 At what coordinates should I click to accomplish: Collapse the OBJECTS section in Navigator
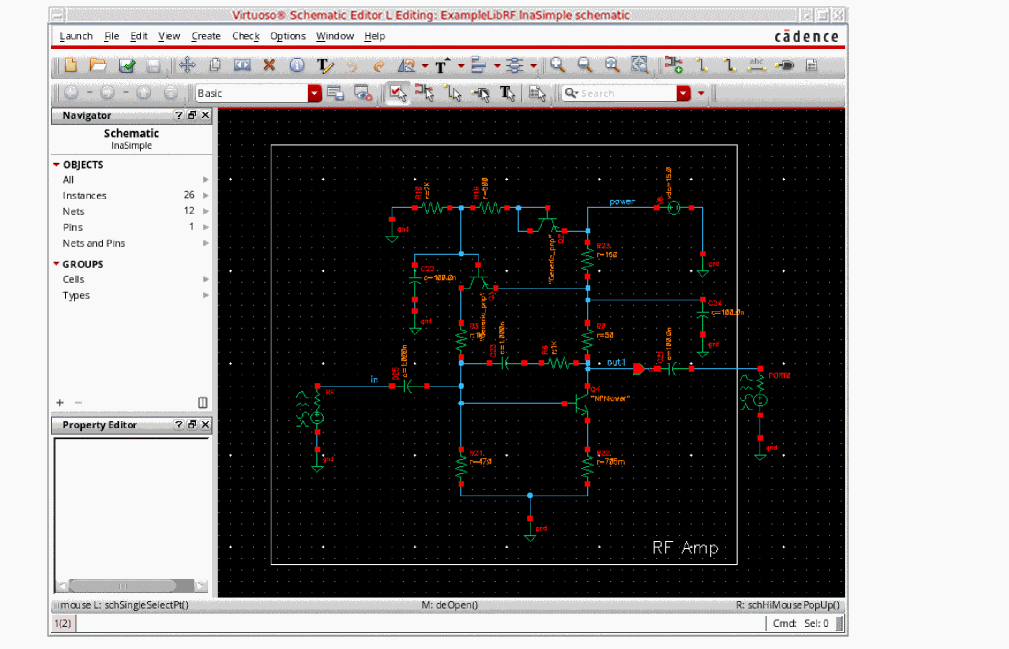(x=57, y=164)
